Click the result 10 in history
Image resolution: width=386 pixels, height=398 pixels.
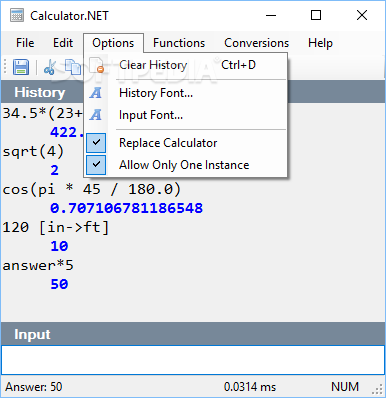(59, 246)
